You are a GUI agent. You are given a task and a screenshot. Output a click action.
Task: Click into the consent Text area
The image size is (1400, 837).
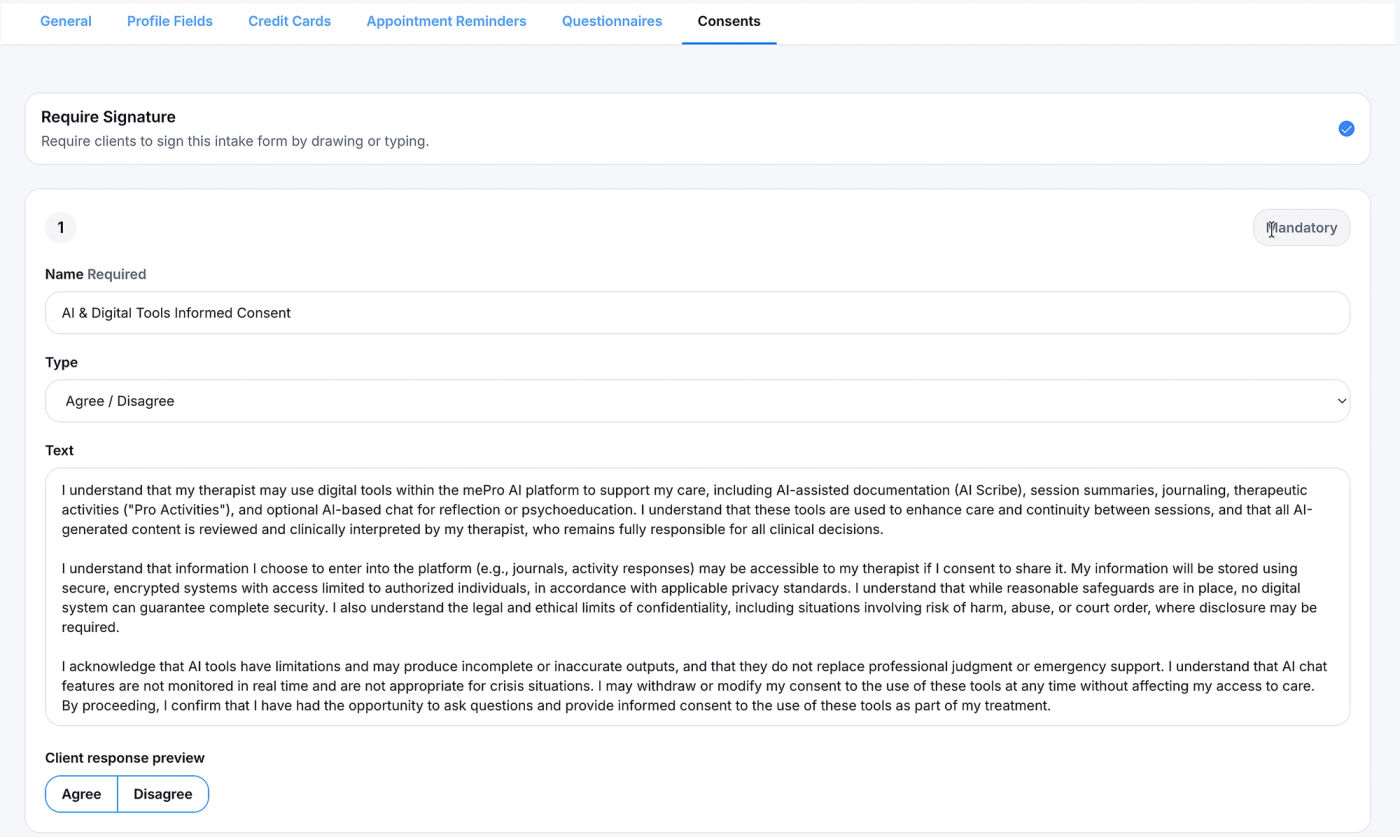pos(697,597)
